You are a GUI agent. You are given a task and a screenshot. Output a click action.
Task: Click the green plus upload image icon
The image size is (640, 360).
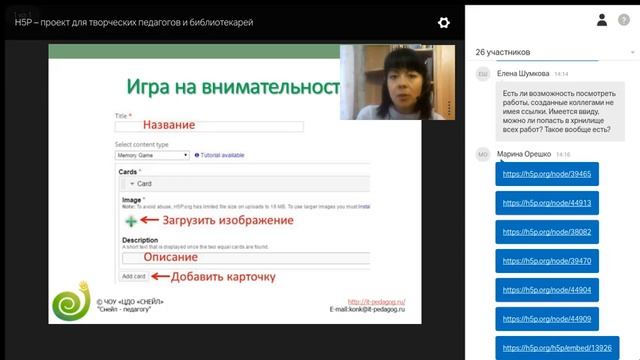coord(131,221)
